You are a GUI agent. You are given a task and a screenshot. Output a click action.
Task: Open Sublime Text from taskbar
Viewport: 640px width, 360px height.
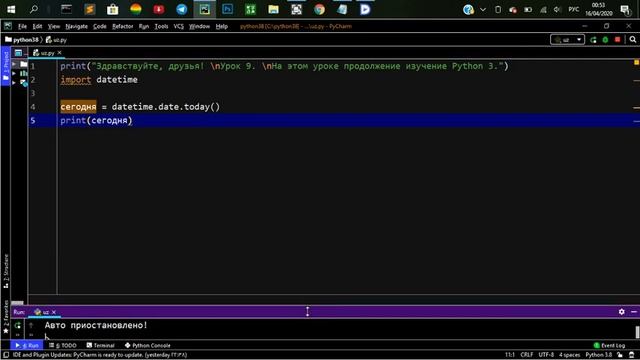point(90,9)
